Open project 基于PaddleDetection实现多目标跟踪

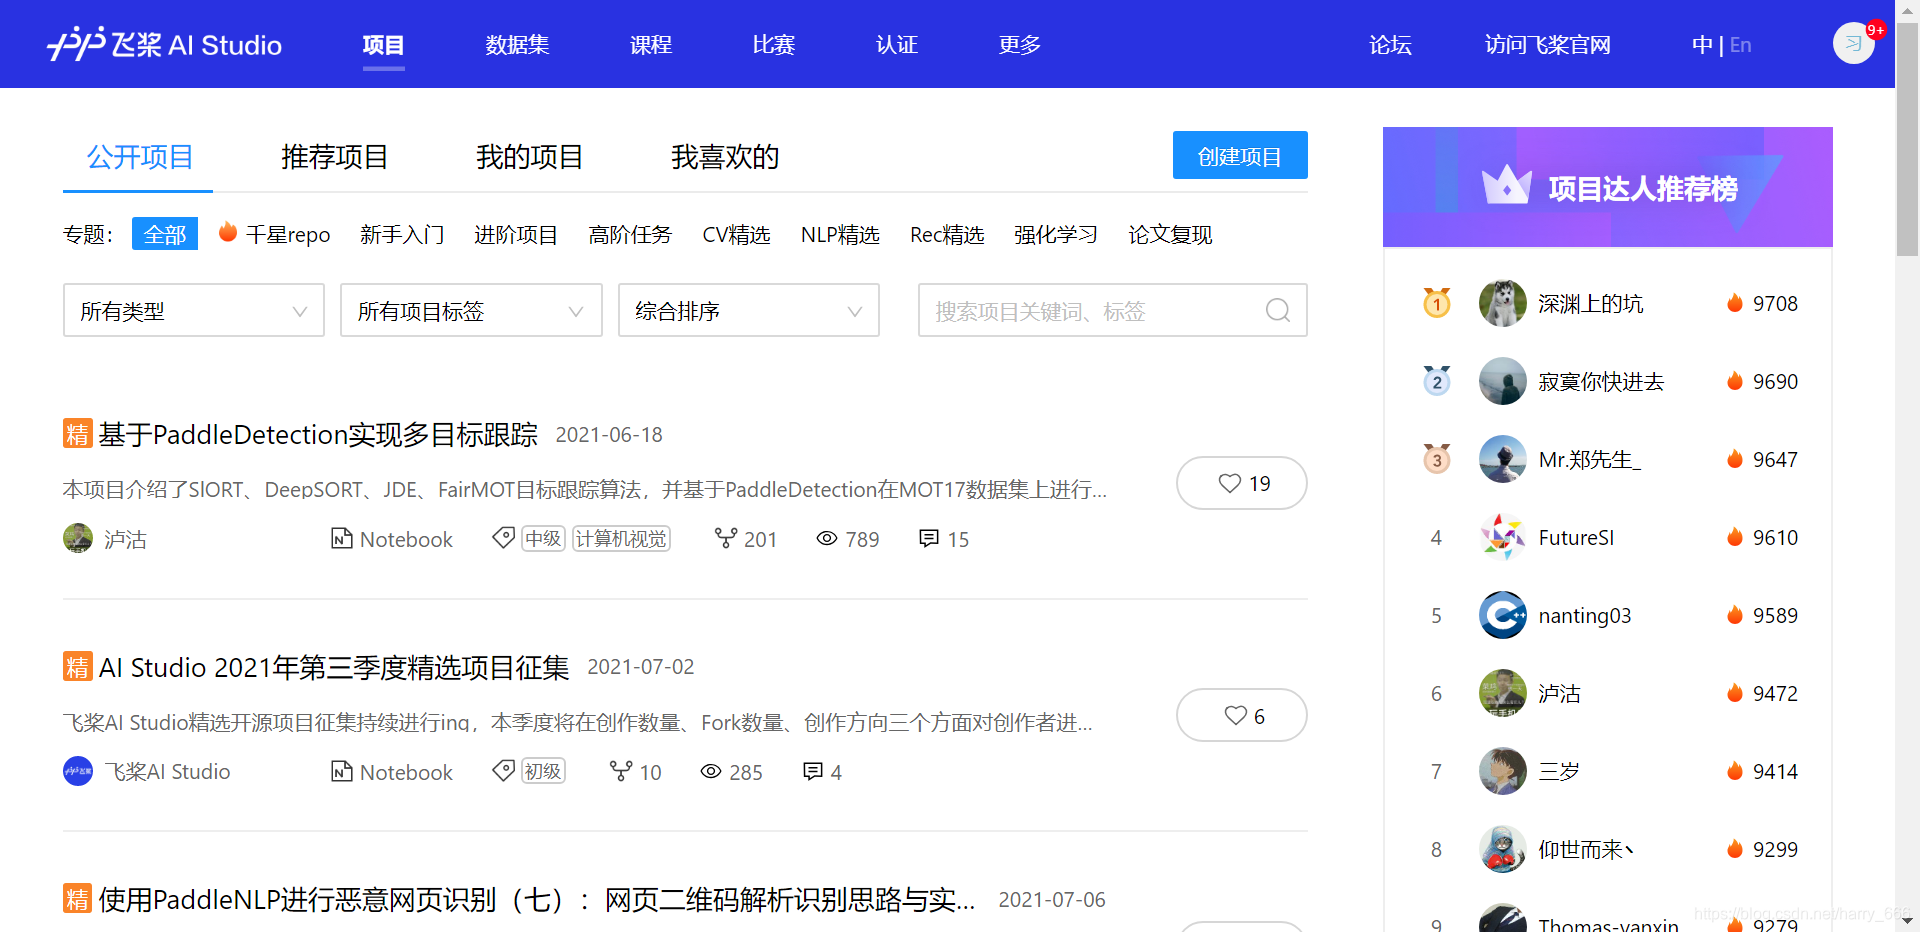(318, 434)
